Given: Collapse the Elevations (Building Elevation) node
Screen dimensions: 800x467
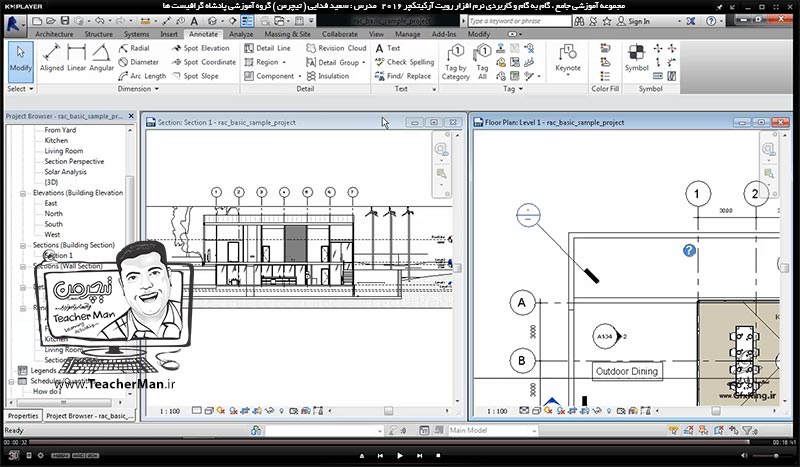Looking at the screenshot, I should pyautogui.click(x=23, y=193).
